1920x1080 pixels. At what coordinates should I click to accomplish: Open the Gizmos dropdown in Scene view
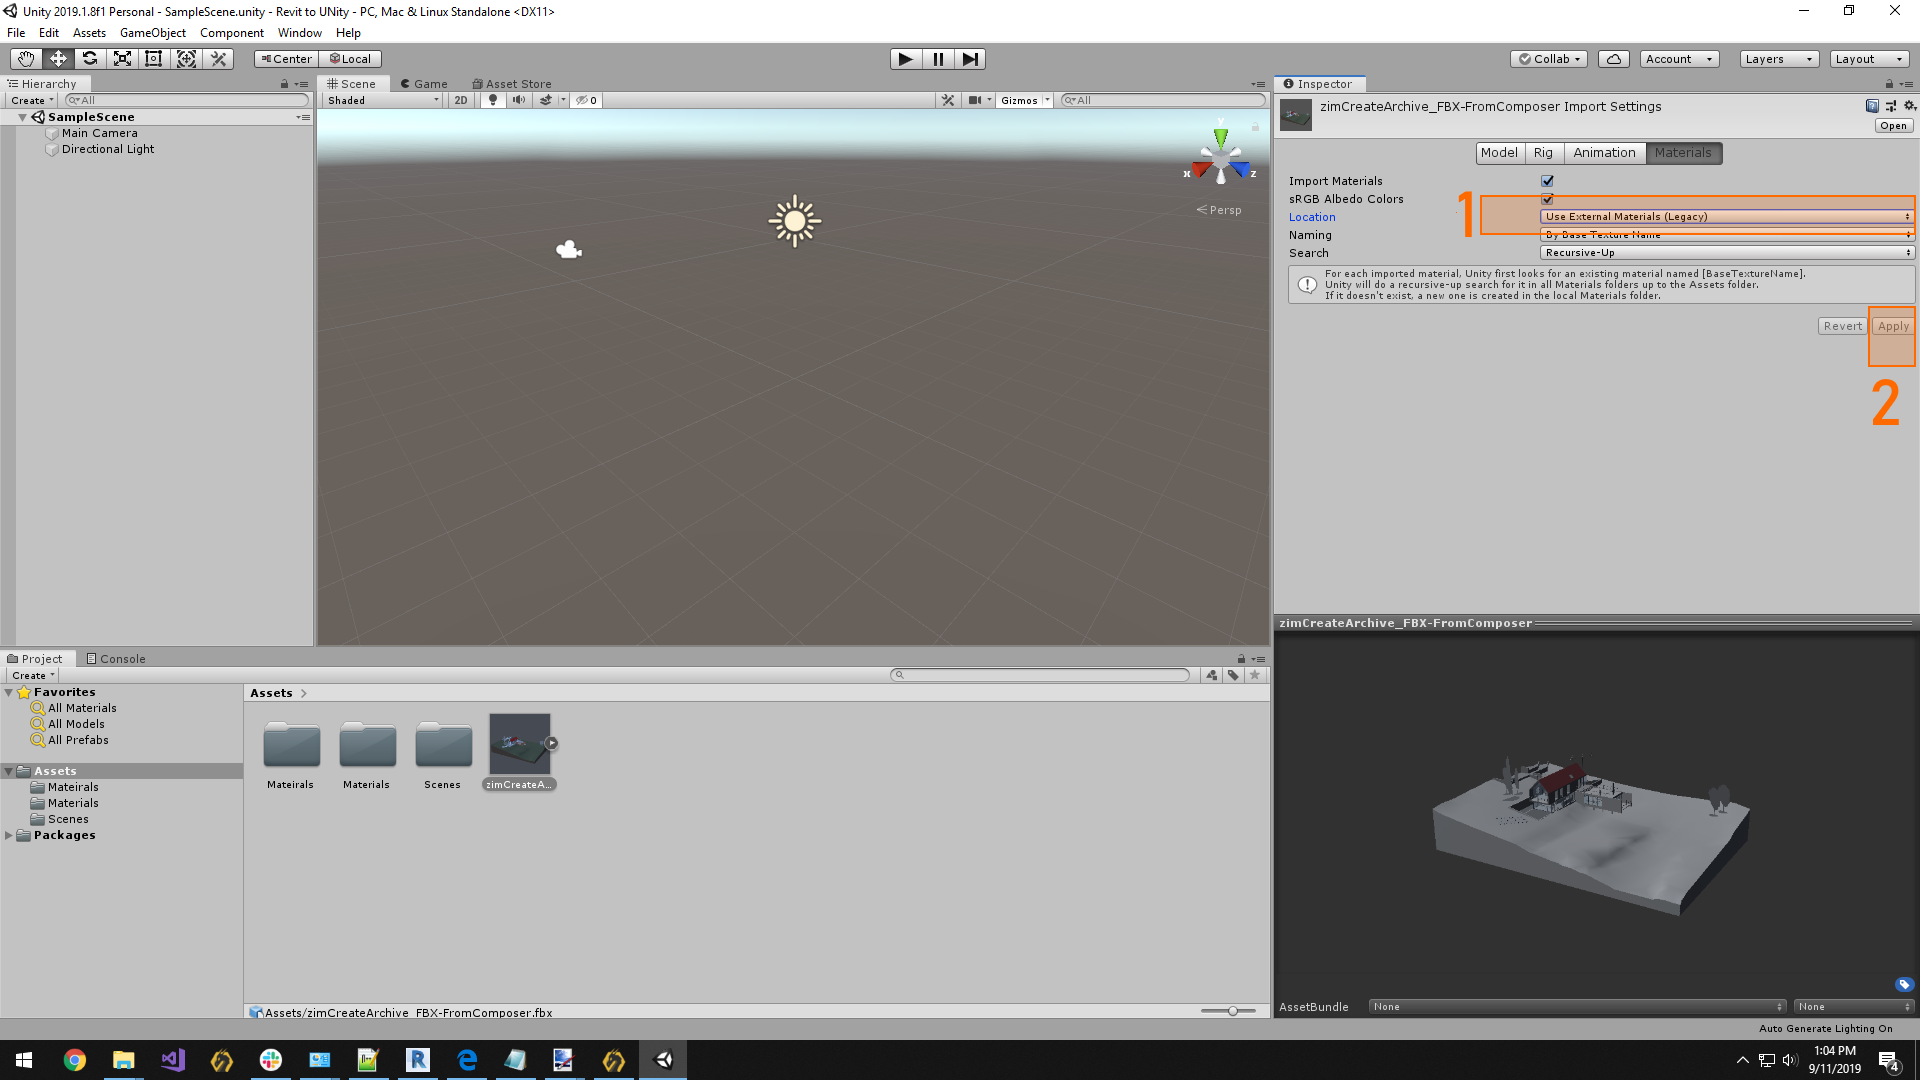pos(1023,100)
